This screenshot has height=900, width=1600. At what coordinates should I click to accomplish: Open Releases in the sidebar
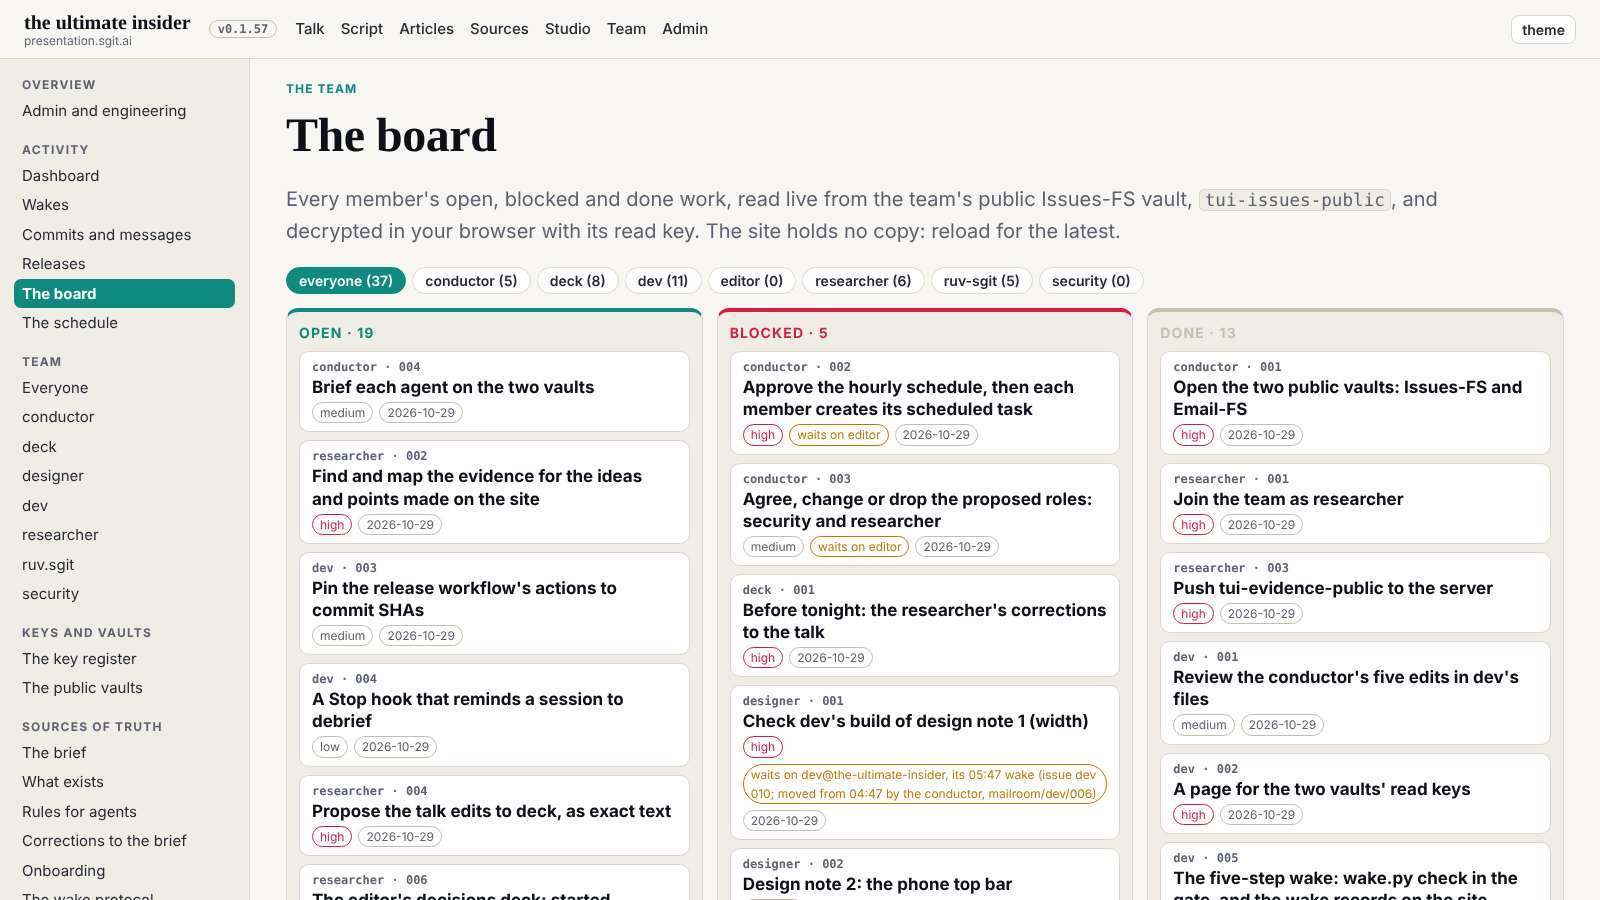[x=124, y=264]
